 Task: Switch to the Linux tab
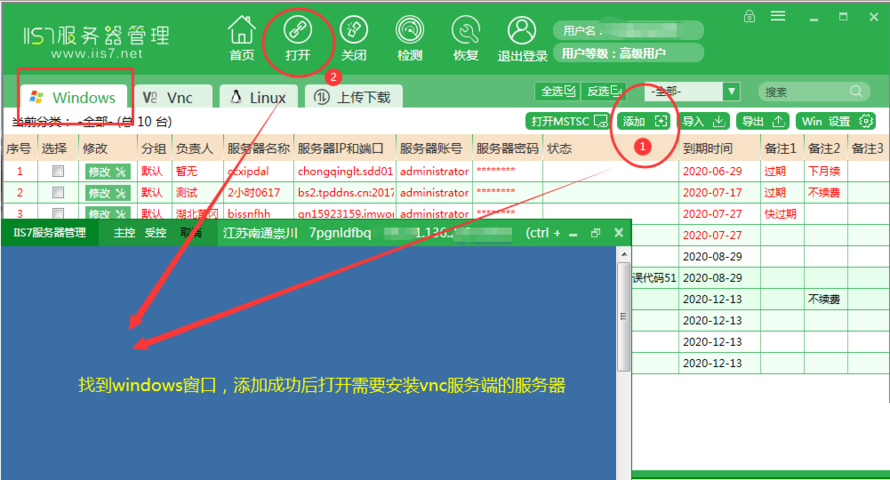pyautogui.click(x=259, y=98)
